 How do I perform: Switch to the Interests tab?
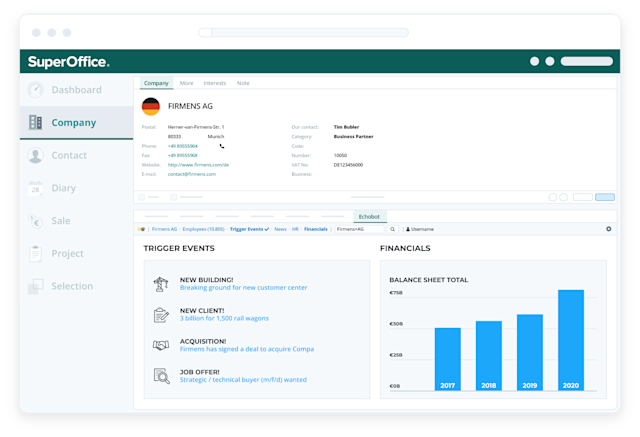(x=215, y=83)
